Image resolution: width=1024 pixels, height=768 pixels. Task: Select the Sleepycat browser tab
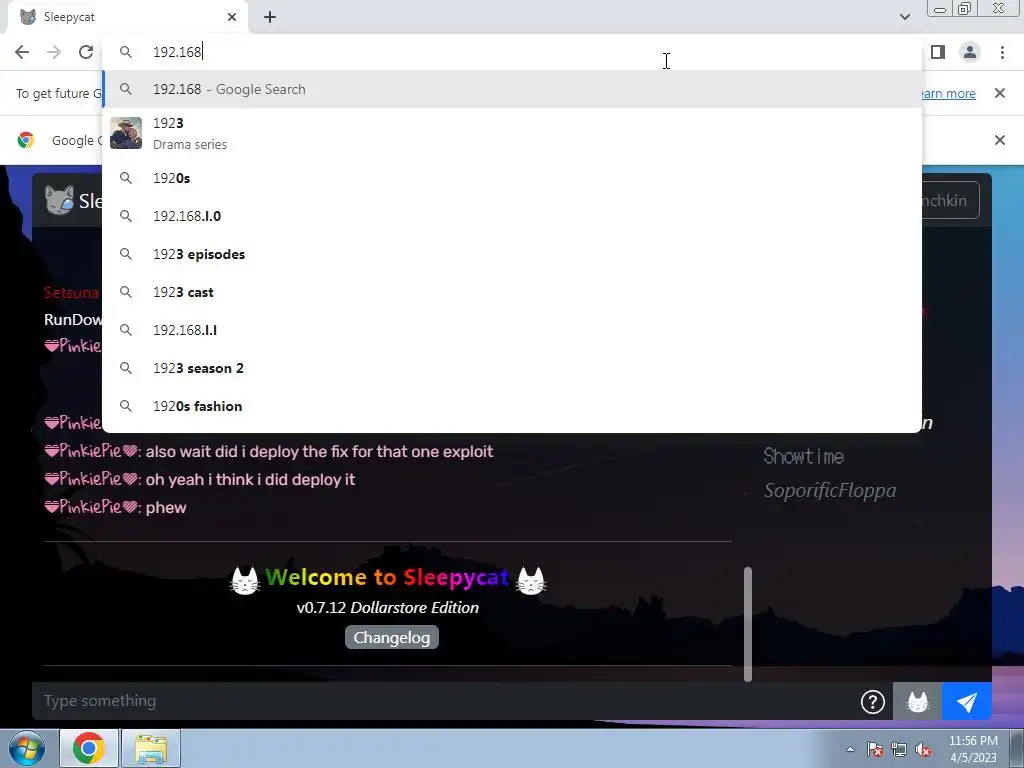click(127, 17)
